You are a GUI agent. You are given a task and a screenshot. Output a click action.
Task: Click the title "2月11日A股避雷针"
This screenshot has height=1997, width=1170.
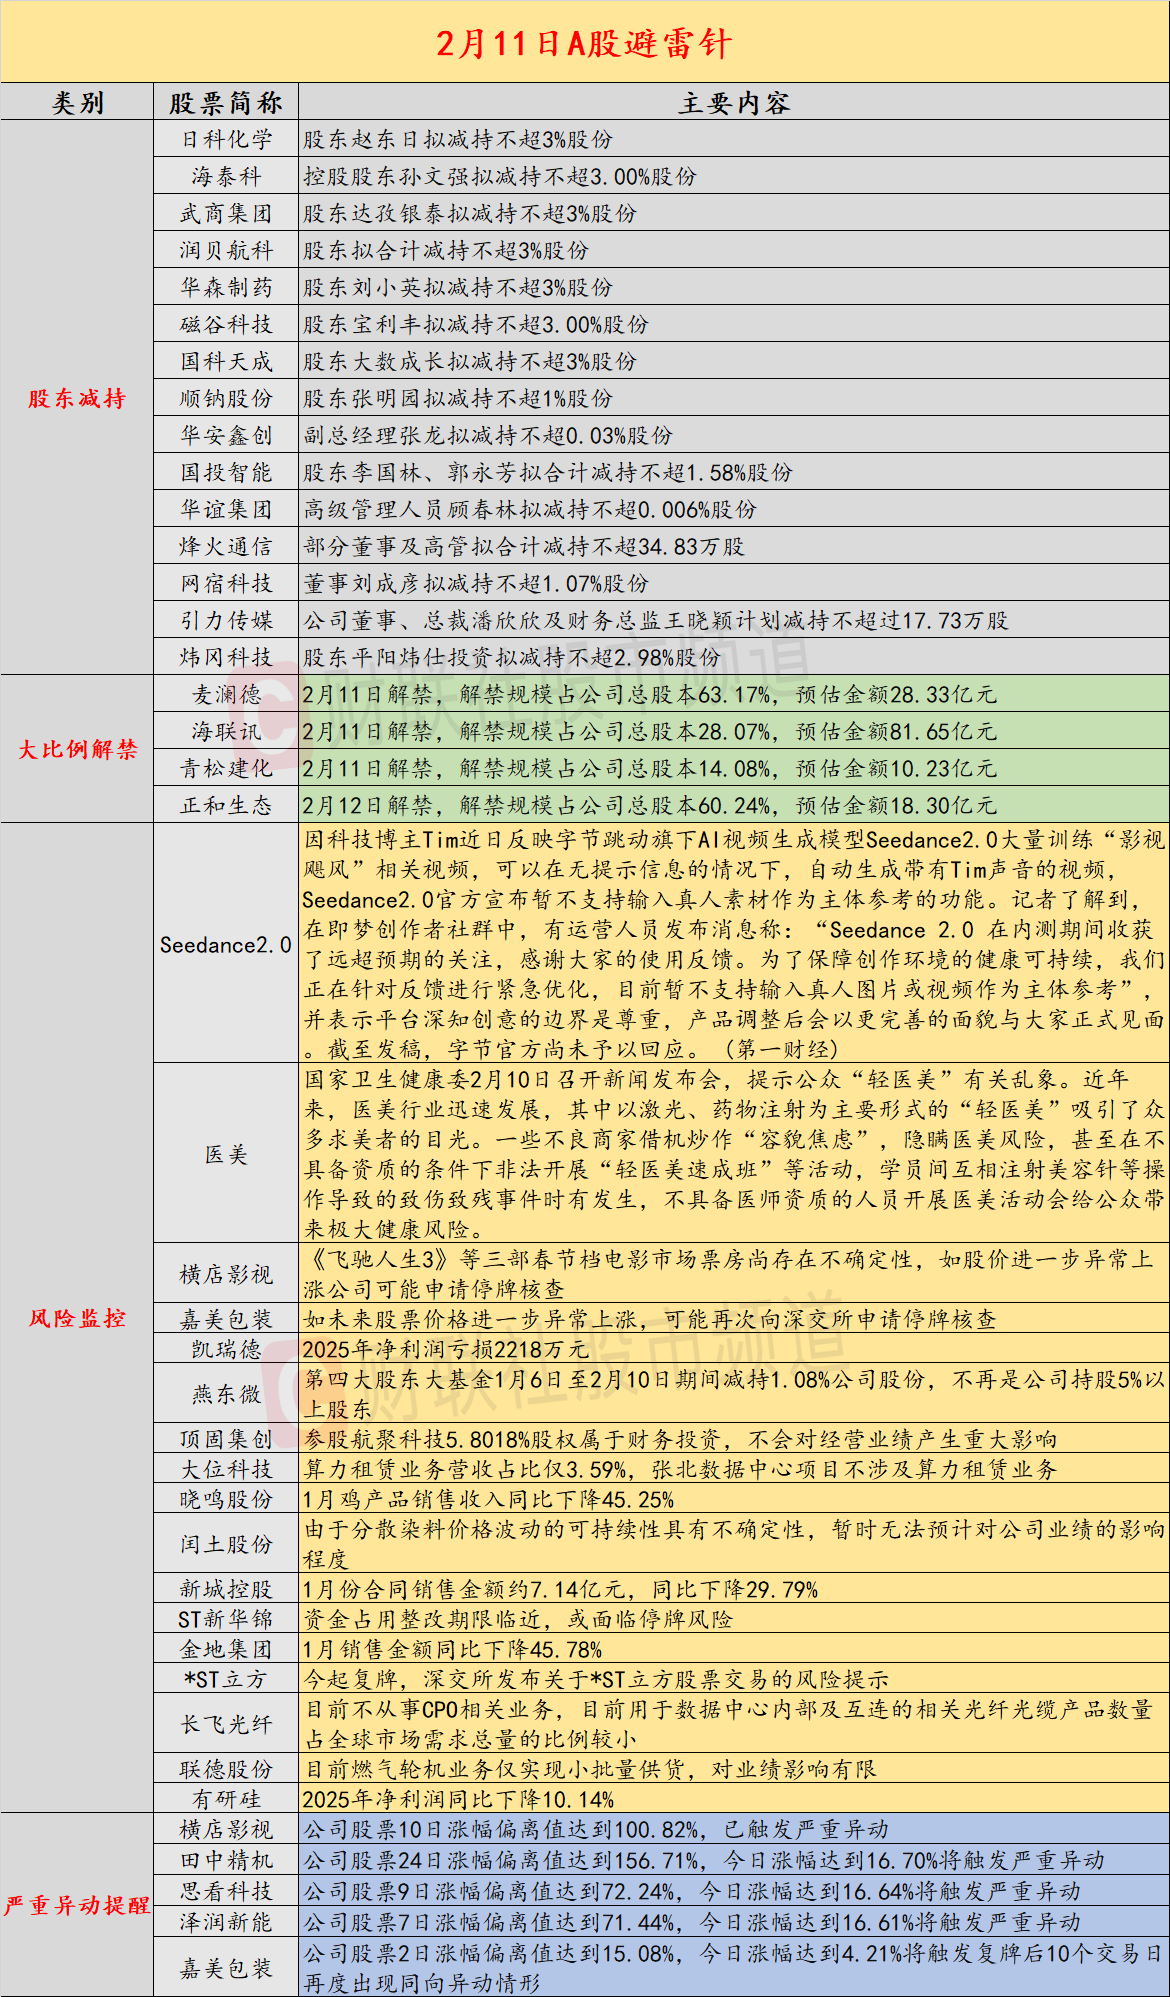click(x=584, y=44)
